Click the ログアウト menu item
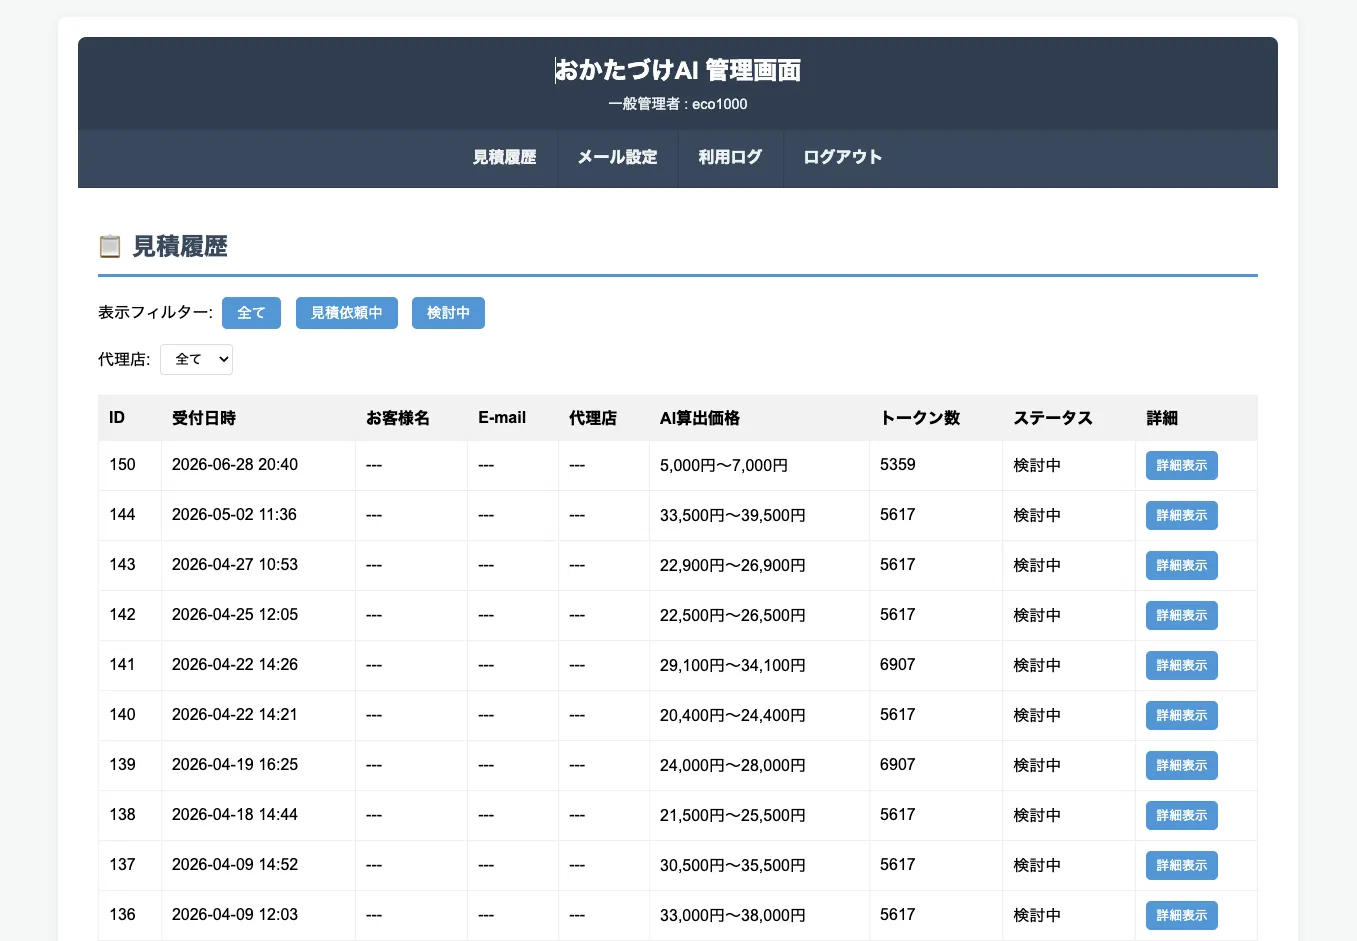The height and width of the screenshot is (941, 1357). (842, 157)
